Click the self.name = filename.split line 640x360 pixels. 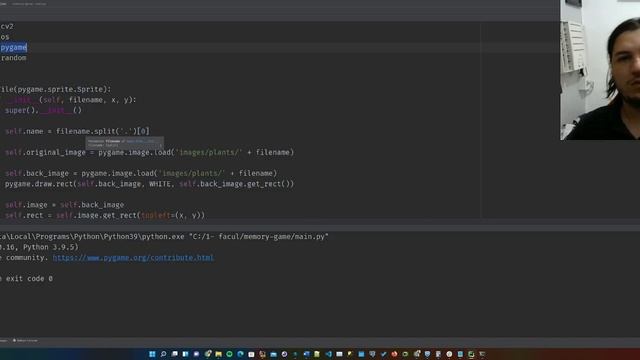78,131
